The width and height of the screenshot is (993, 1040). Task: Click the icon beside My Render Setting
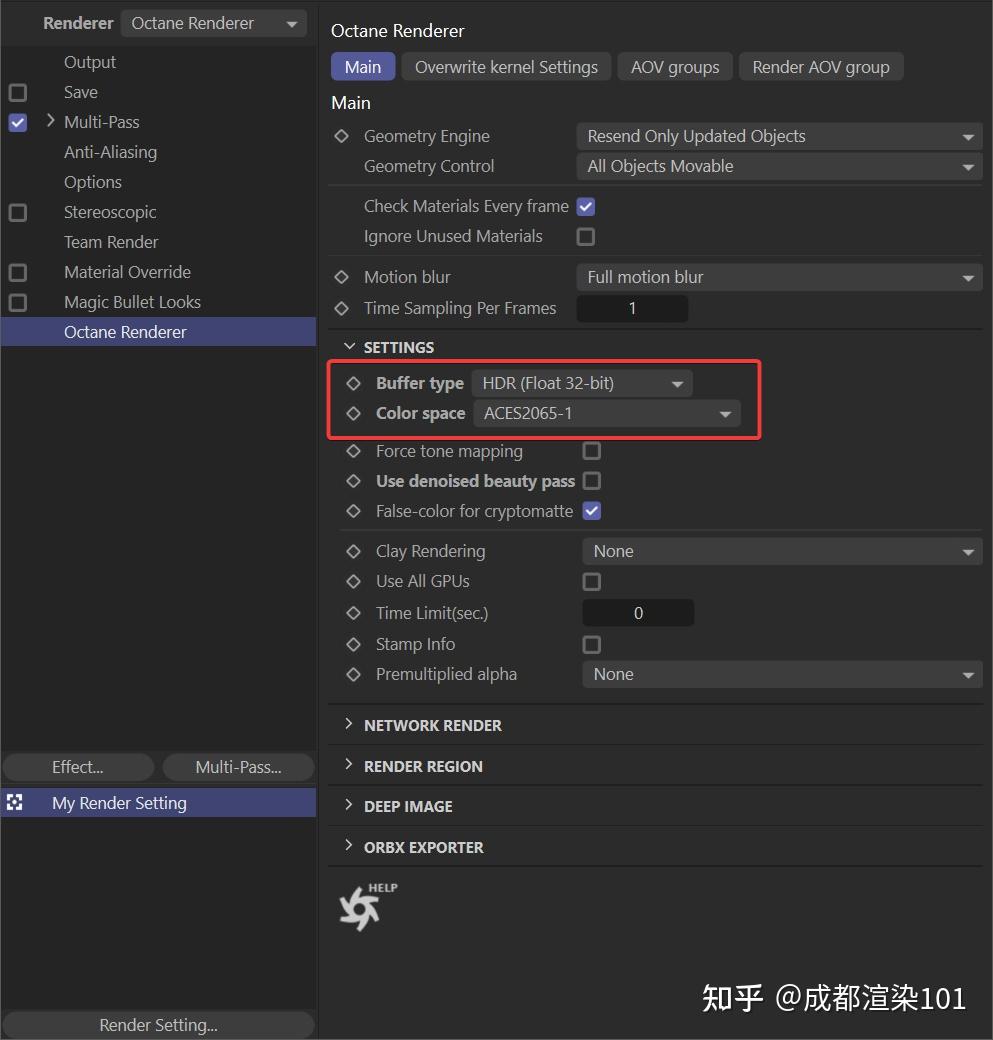(x=15, y=802)
